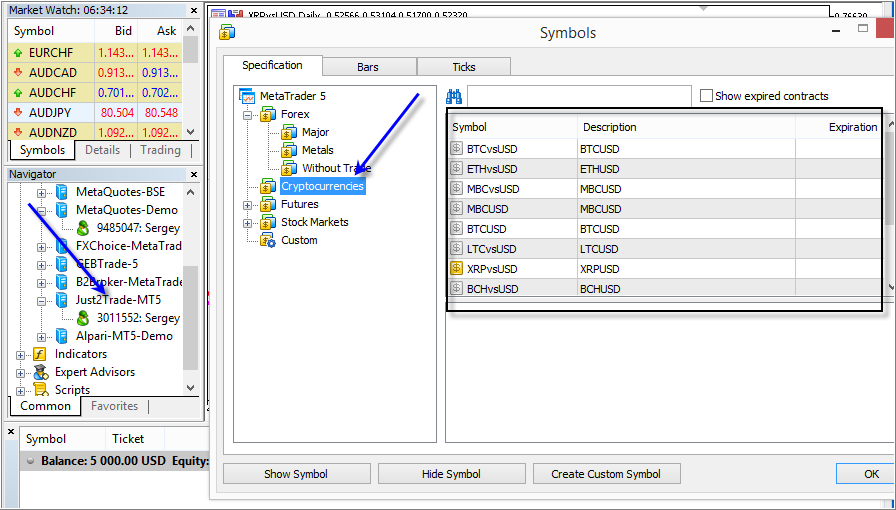Screen dimensions: 896x510
Task: Switch to the Bars tab
Action: [x=369, y=67]
